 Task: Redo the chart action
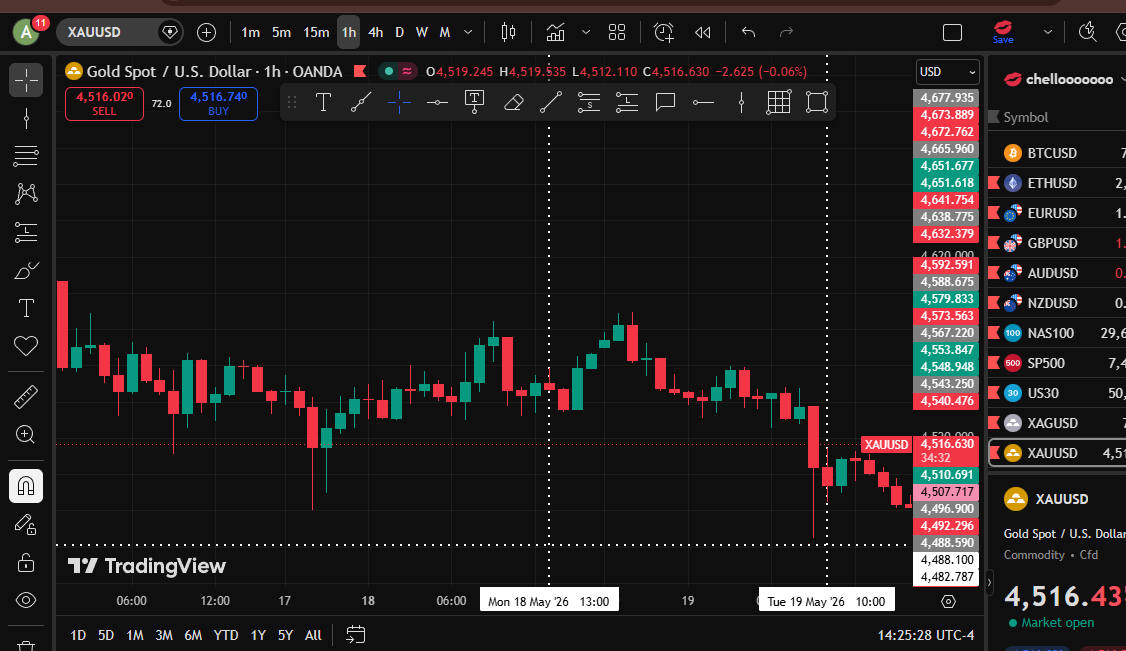[x=786, y=32]
